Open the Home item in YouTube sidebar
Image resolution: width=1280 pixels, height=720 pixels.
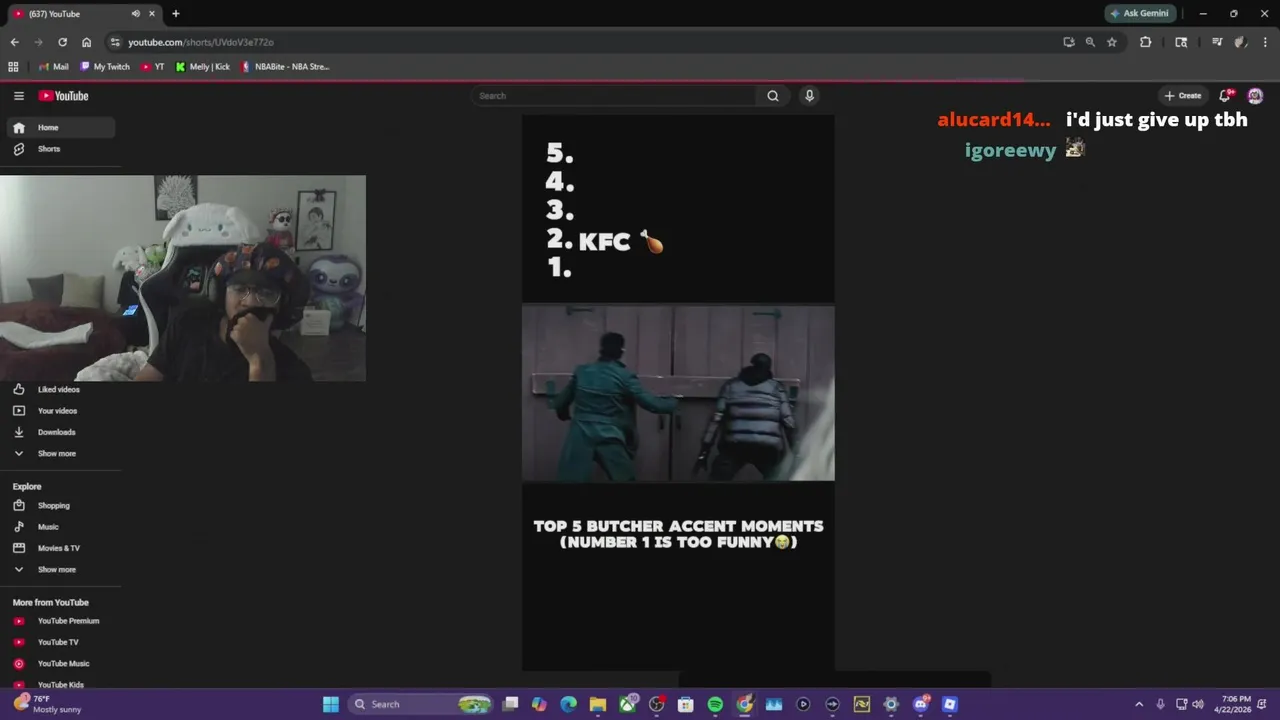point(60,128)
